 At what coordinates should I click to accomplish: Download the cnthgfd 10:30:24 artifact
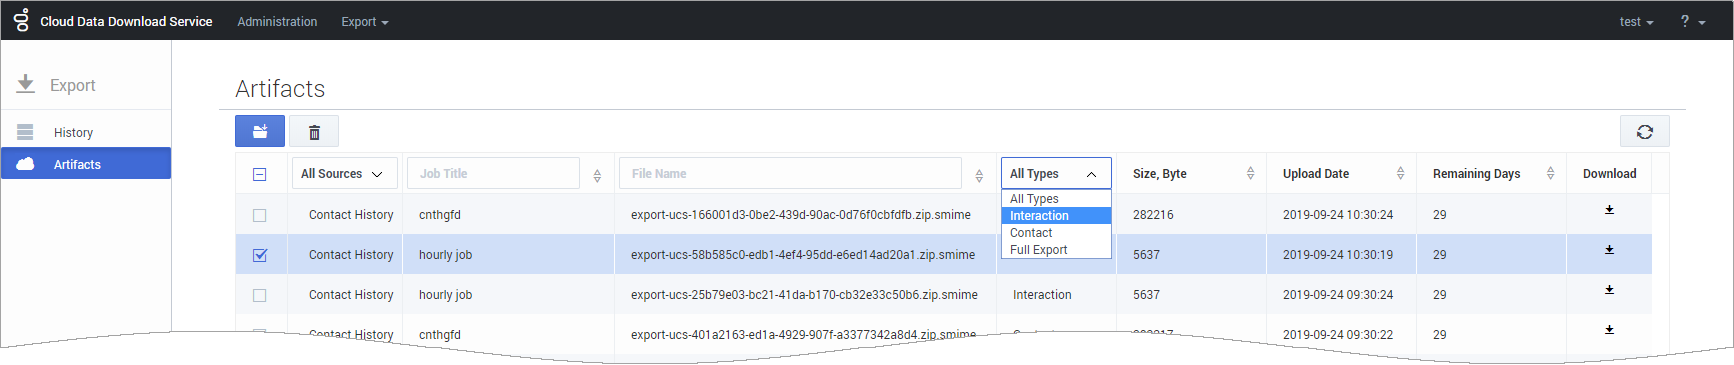tap(1609, 210)
